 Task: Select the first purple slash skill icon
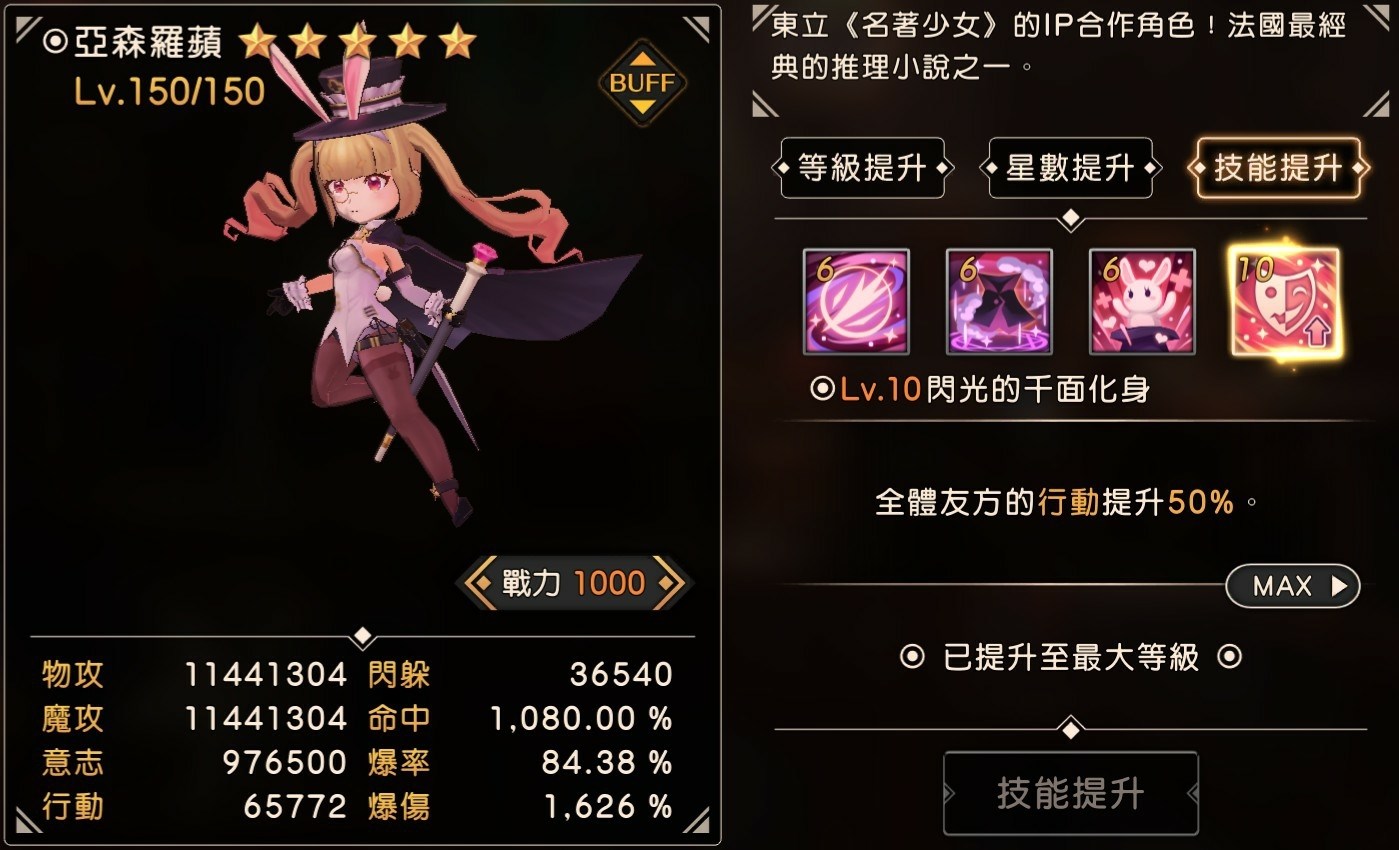(856, 303)
